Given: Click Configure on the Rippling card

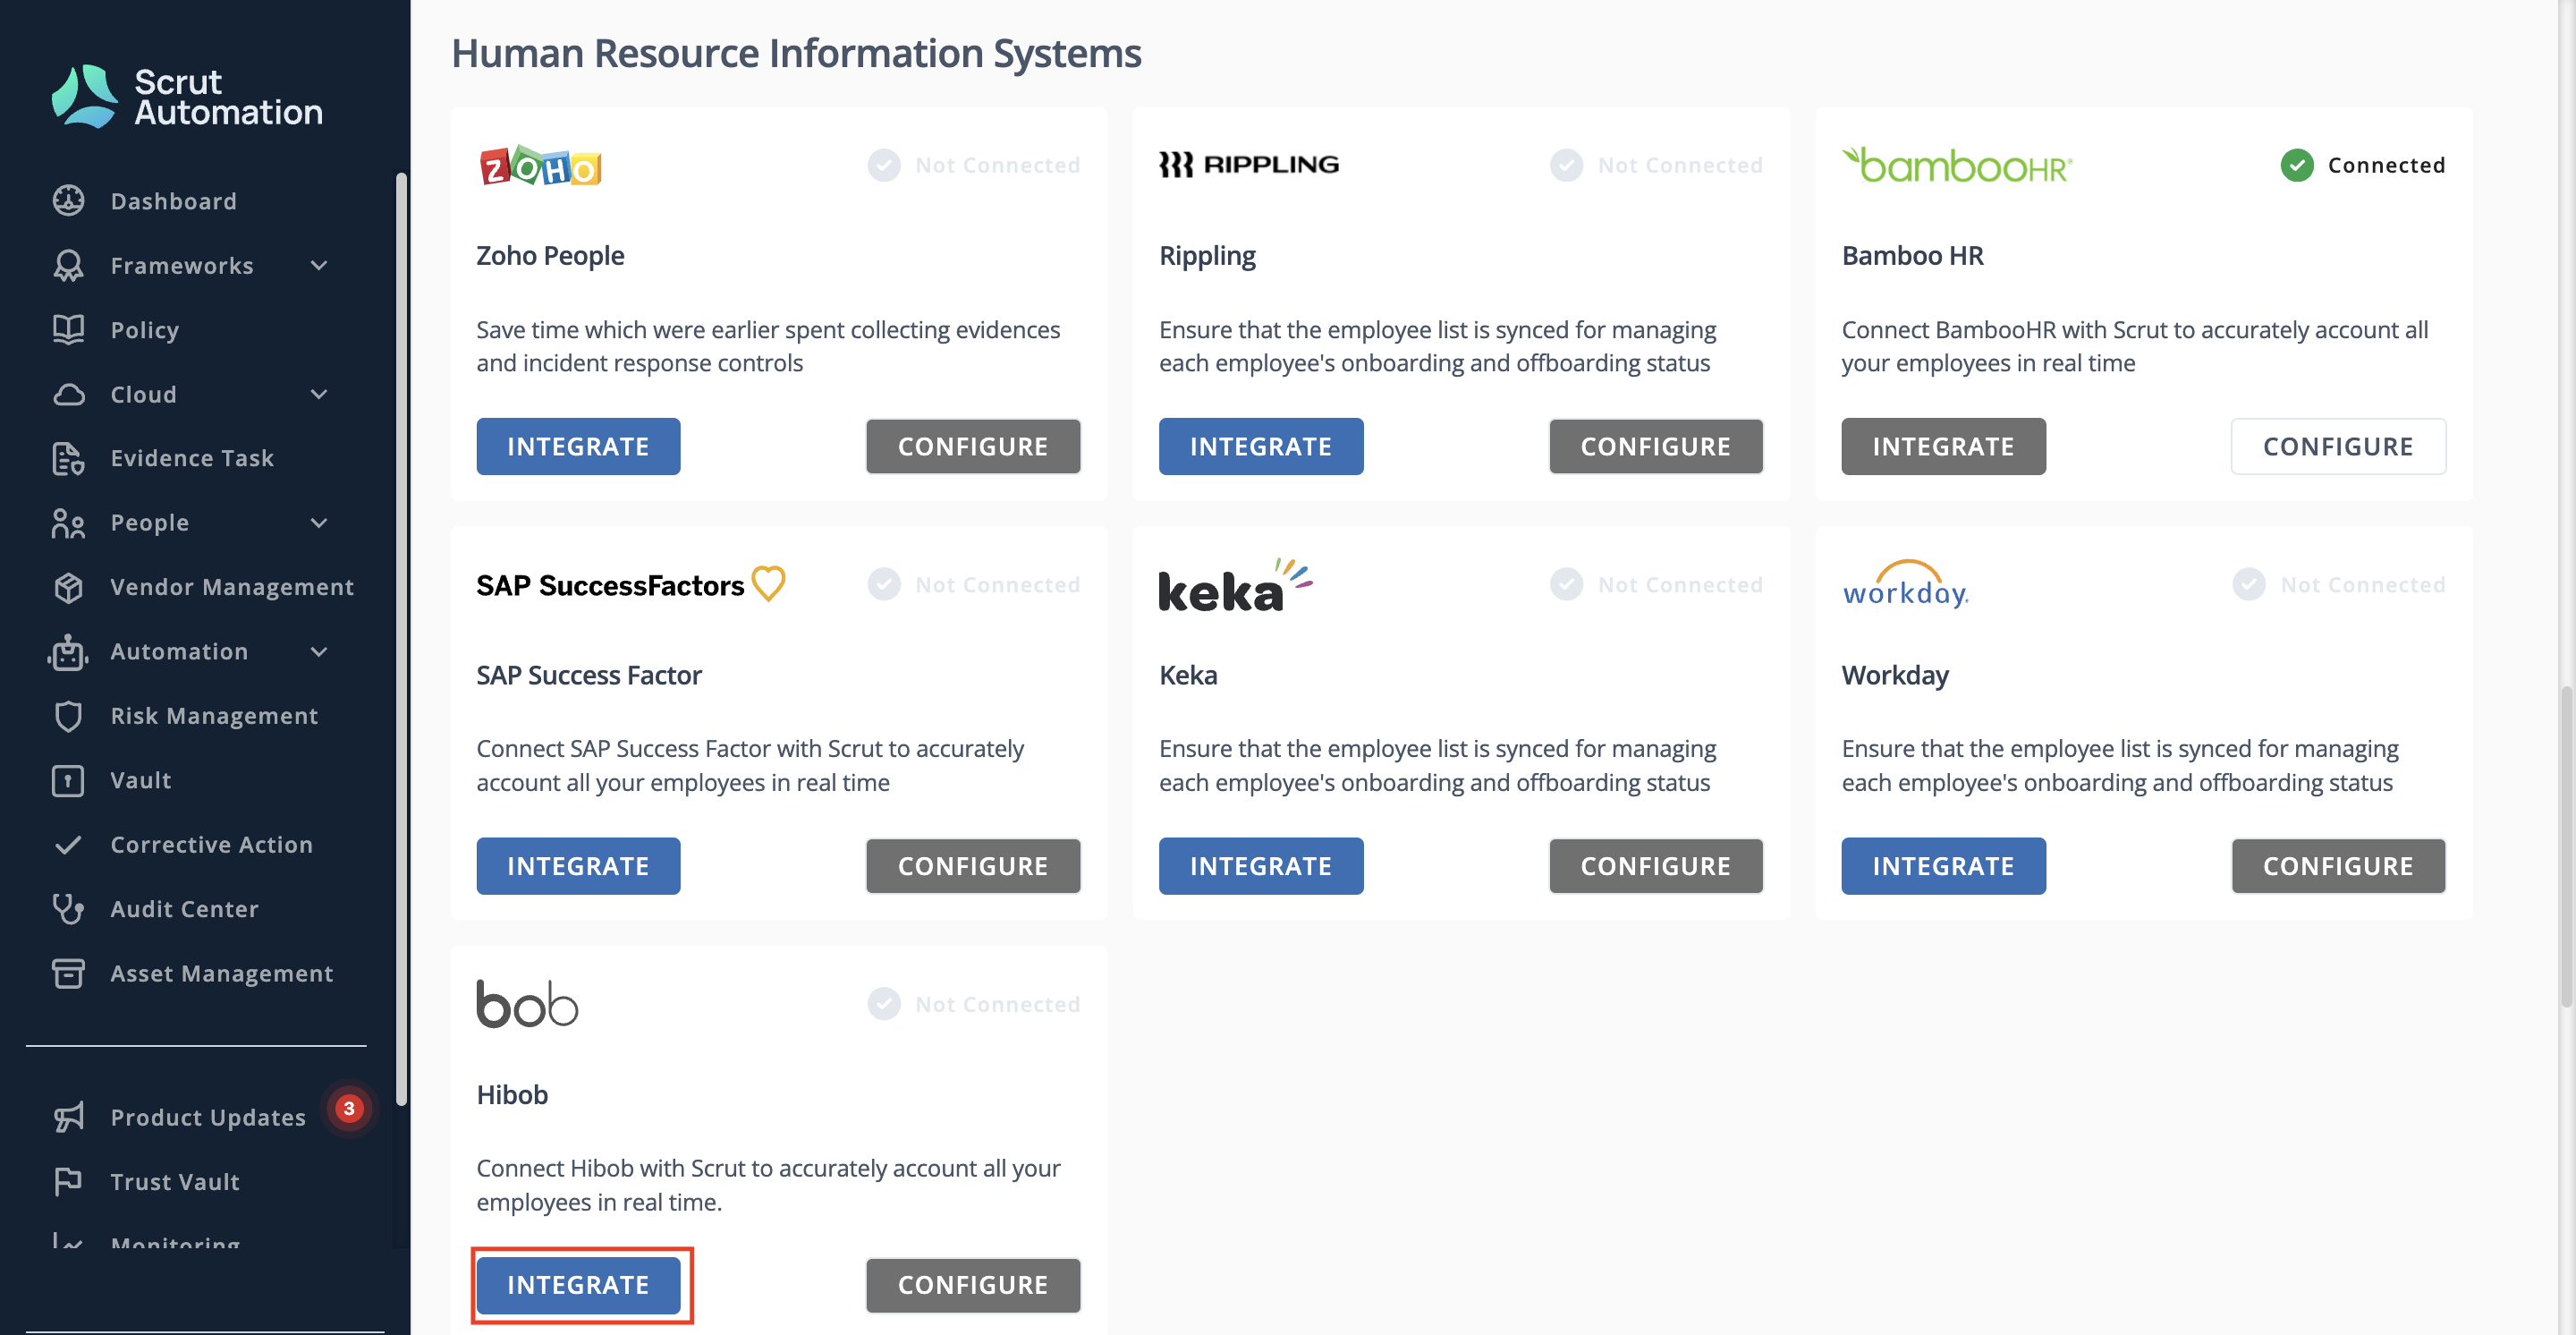Looking at the screenshot, I should (1655, 446).
